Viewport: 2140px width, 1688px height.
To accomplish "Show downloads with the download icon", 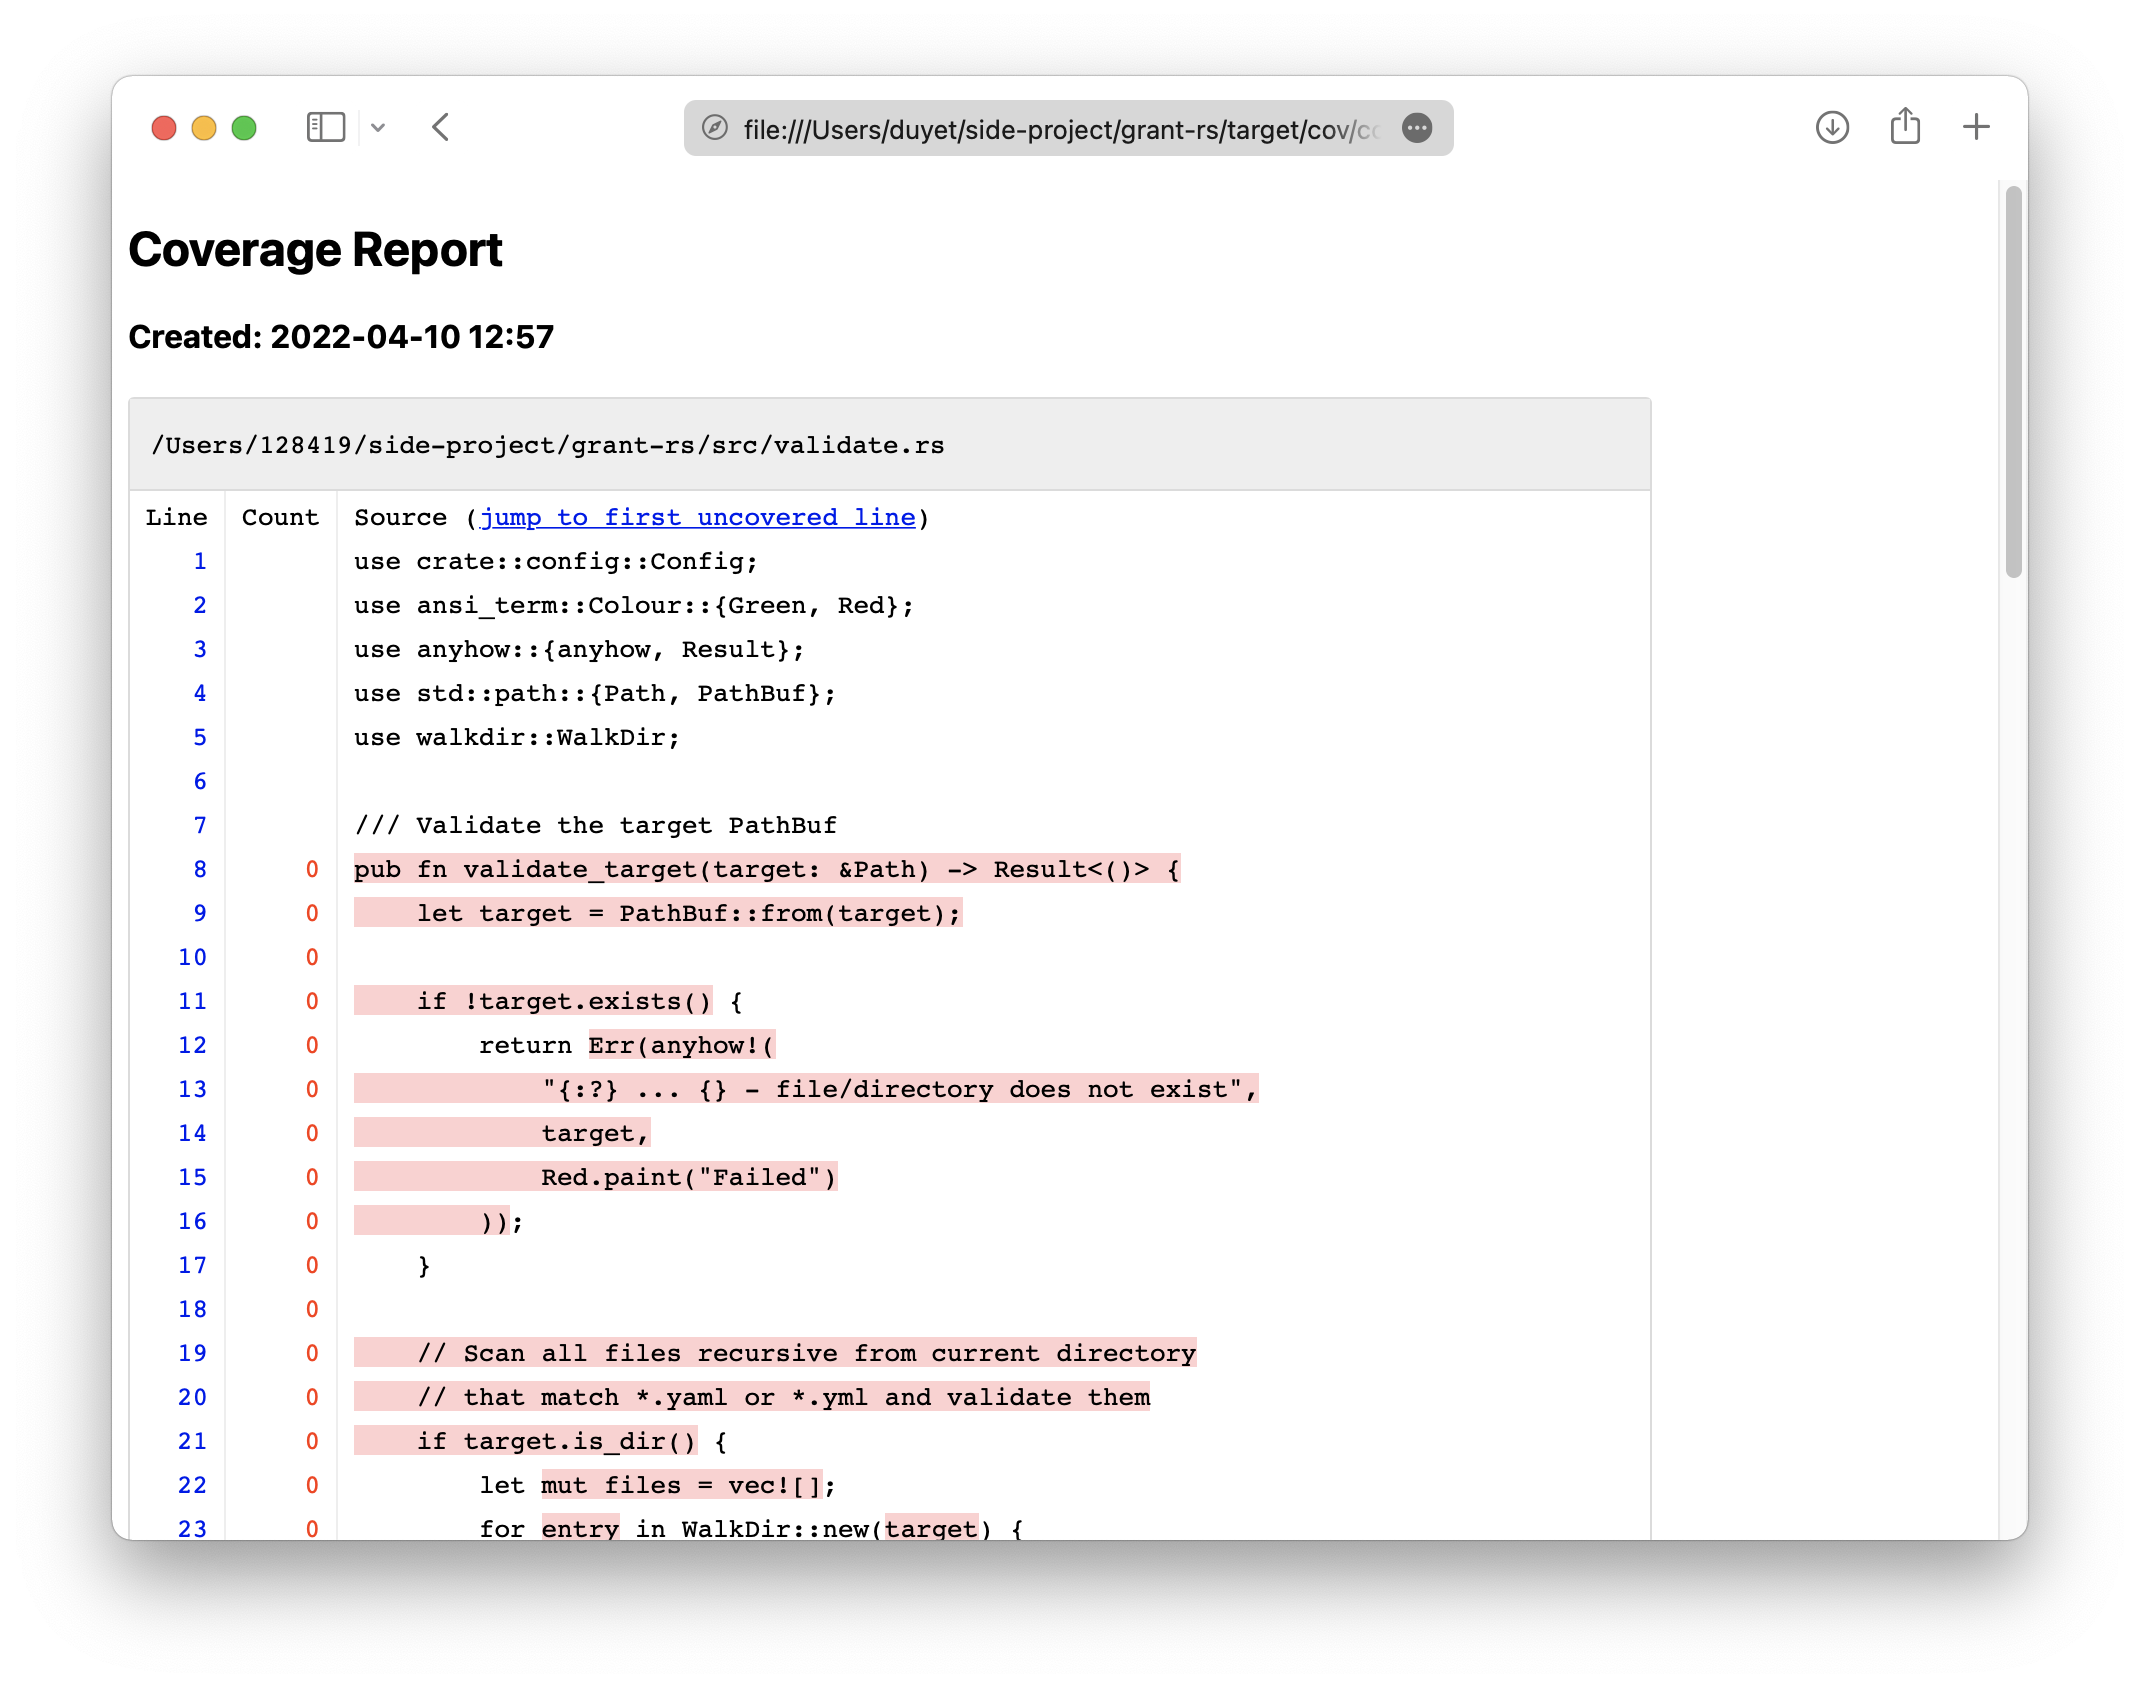I will point(1832,127).
